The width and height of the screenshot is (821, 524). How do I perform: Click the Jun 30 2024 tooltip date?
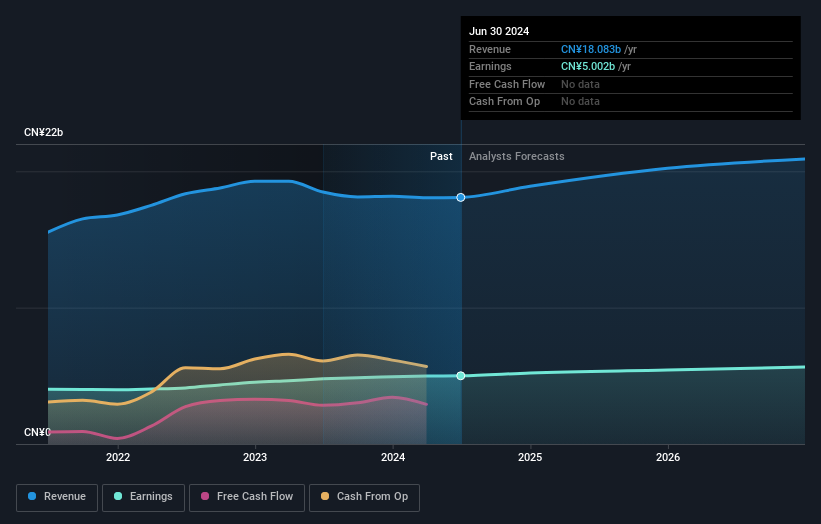[499, 31]
